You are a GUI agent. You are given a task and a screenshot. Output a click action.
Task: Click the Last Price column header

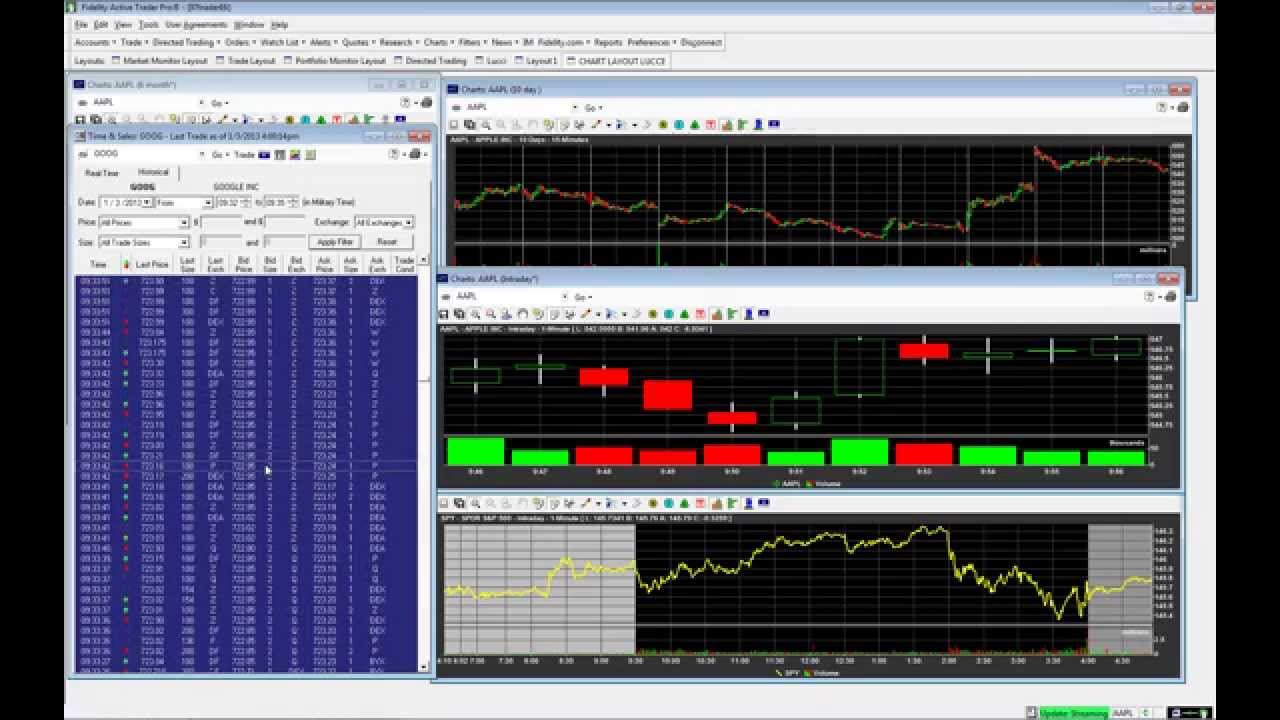click(x=152, y=264)
